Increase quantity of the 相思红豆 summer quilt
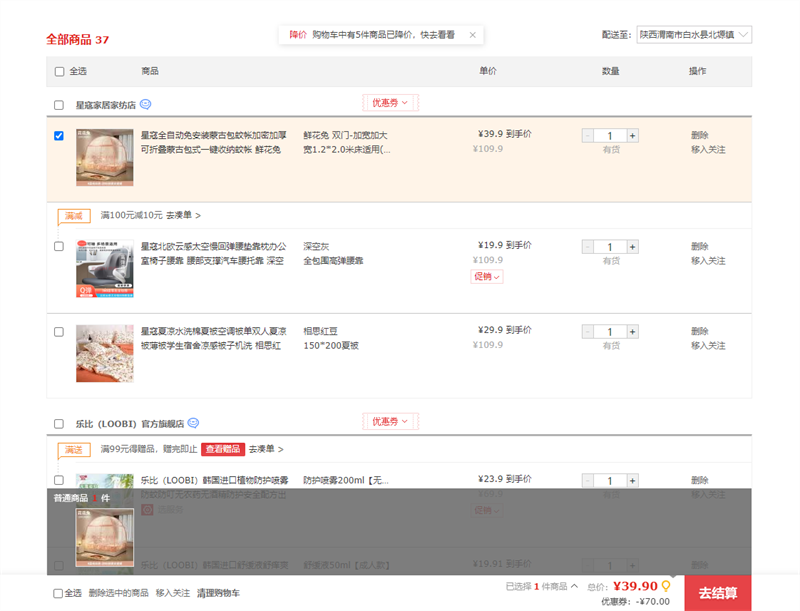 click(632, 332)
